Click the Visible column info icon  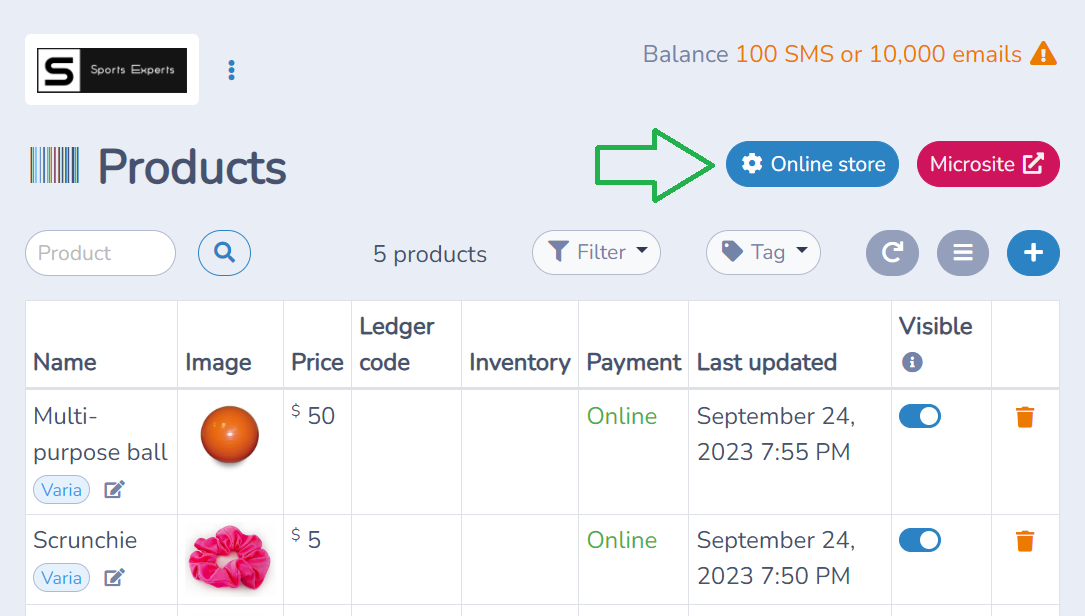click(x=912, y=362)
